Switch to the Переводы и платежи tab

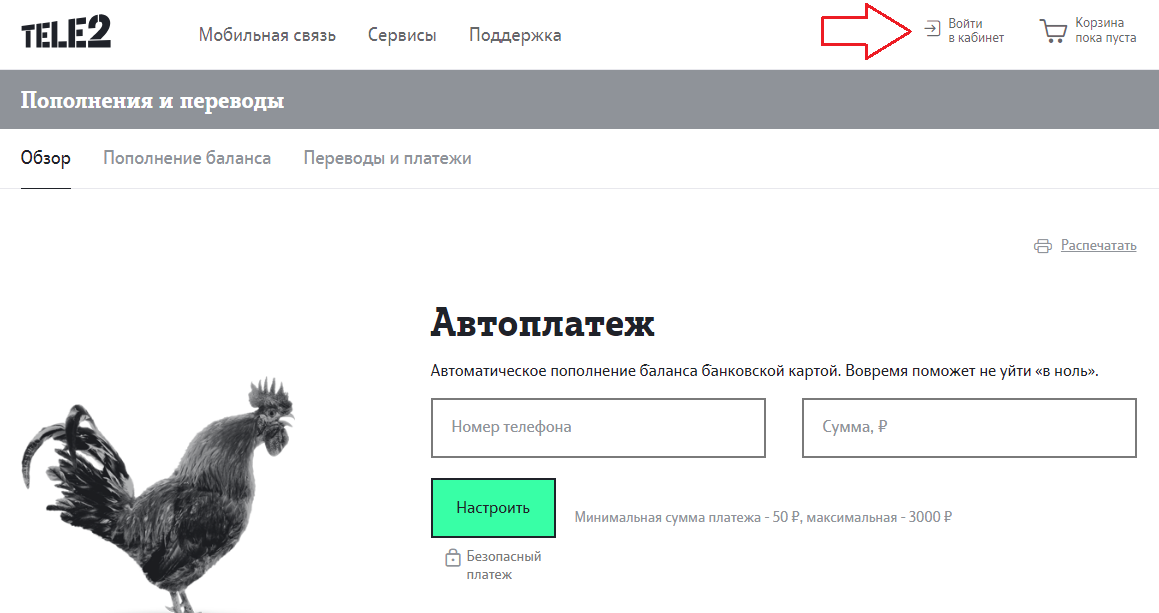click(x=387, y=158)
